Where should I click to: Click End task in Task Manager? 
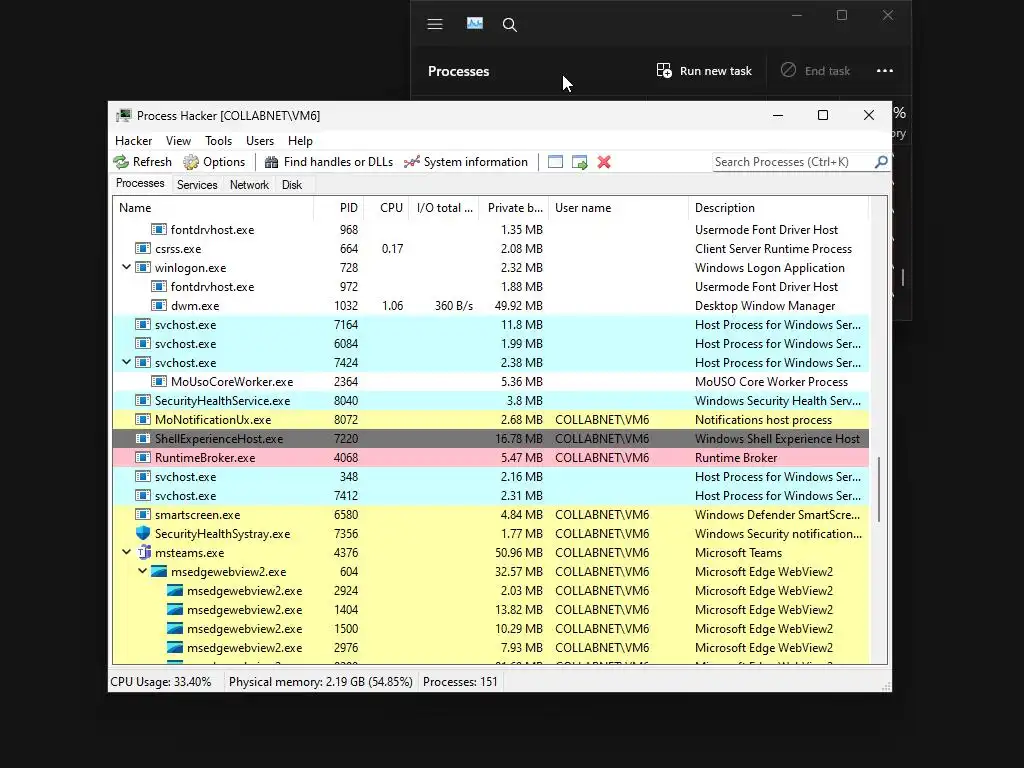816,71
